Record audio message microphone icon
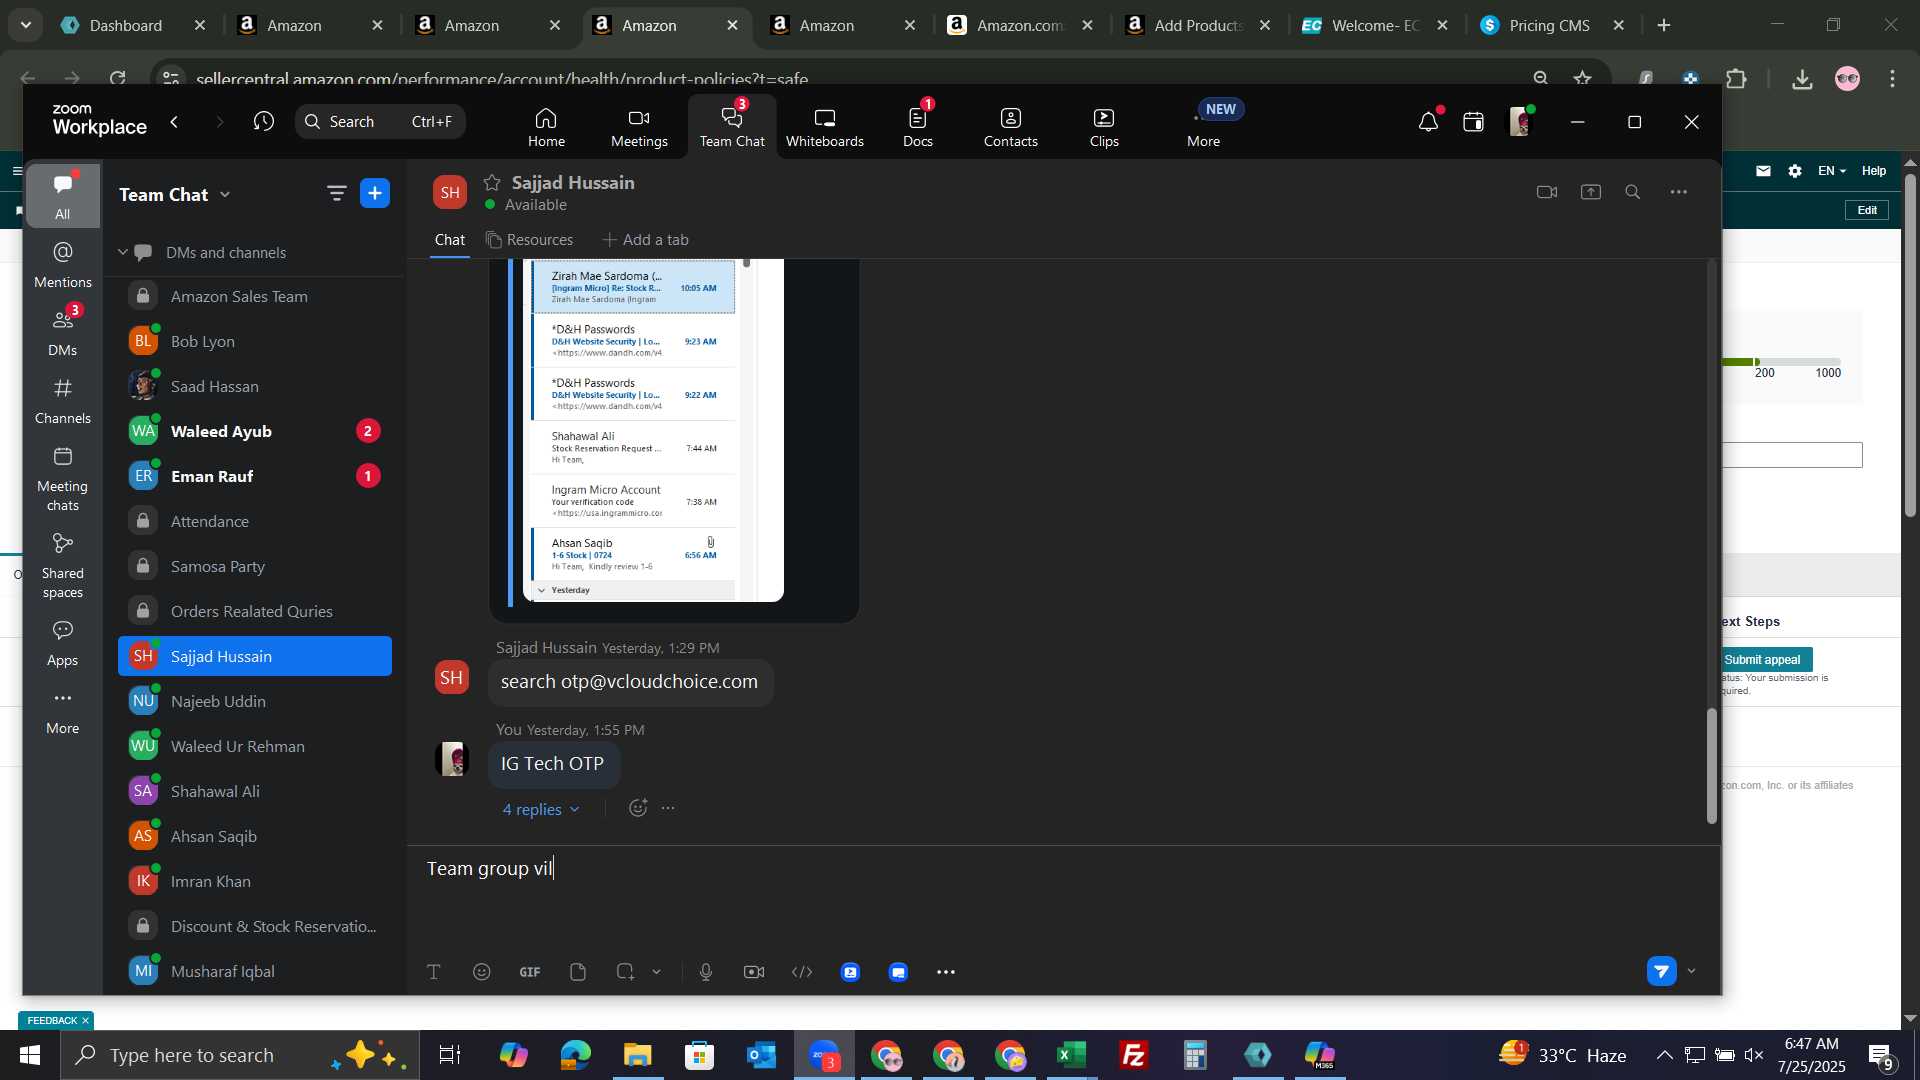The image size is (1920, 1080). (x=706, y=972)
